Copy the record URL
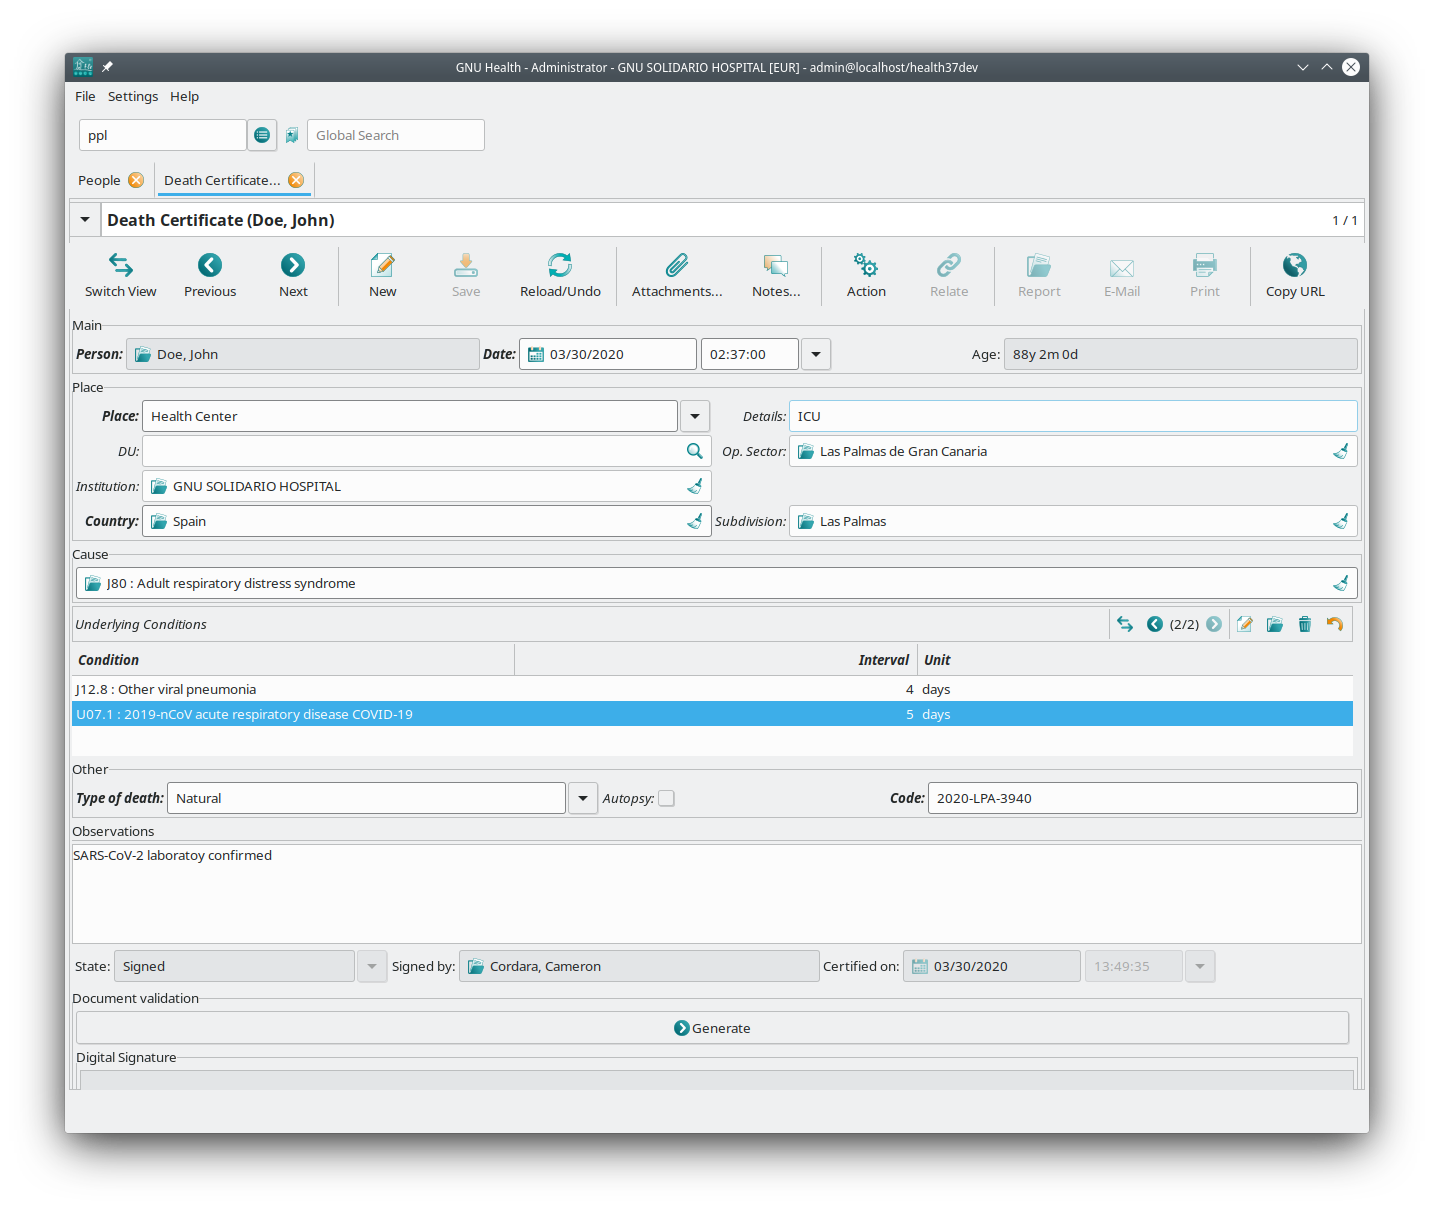Viewport: 1434px width, 1210px height. point(1294,275)
